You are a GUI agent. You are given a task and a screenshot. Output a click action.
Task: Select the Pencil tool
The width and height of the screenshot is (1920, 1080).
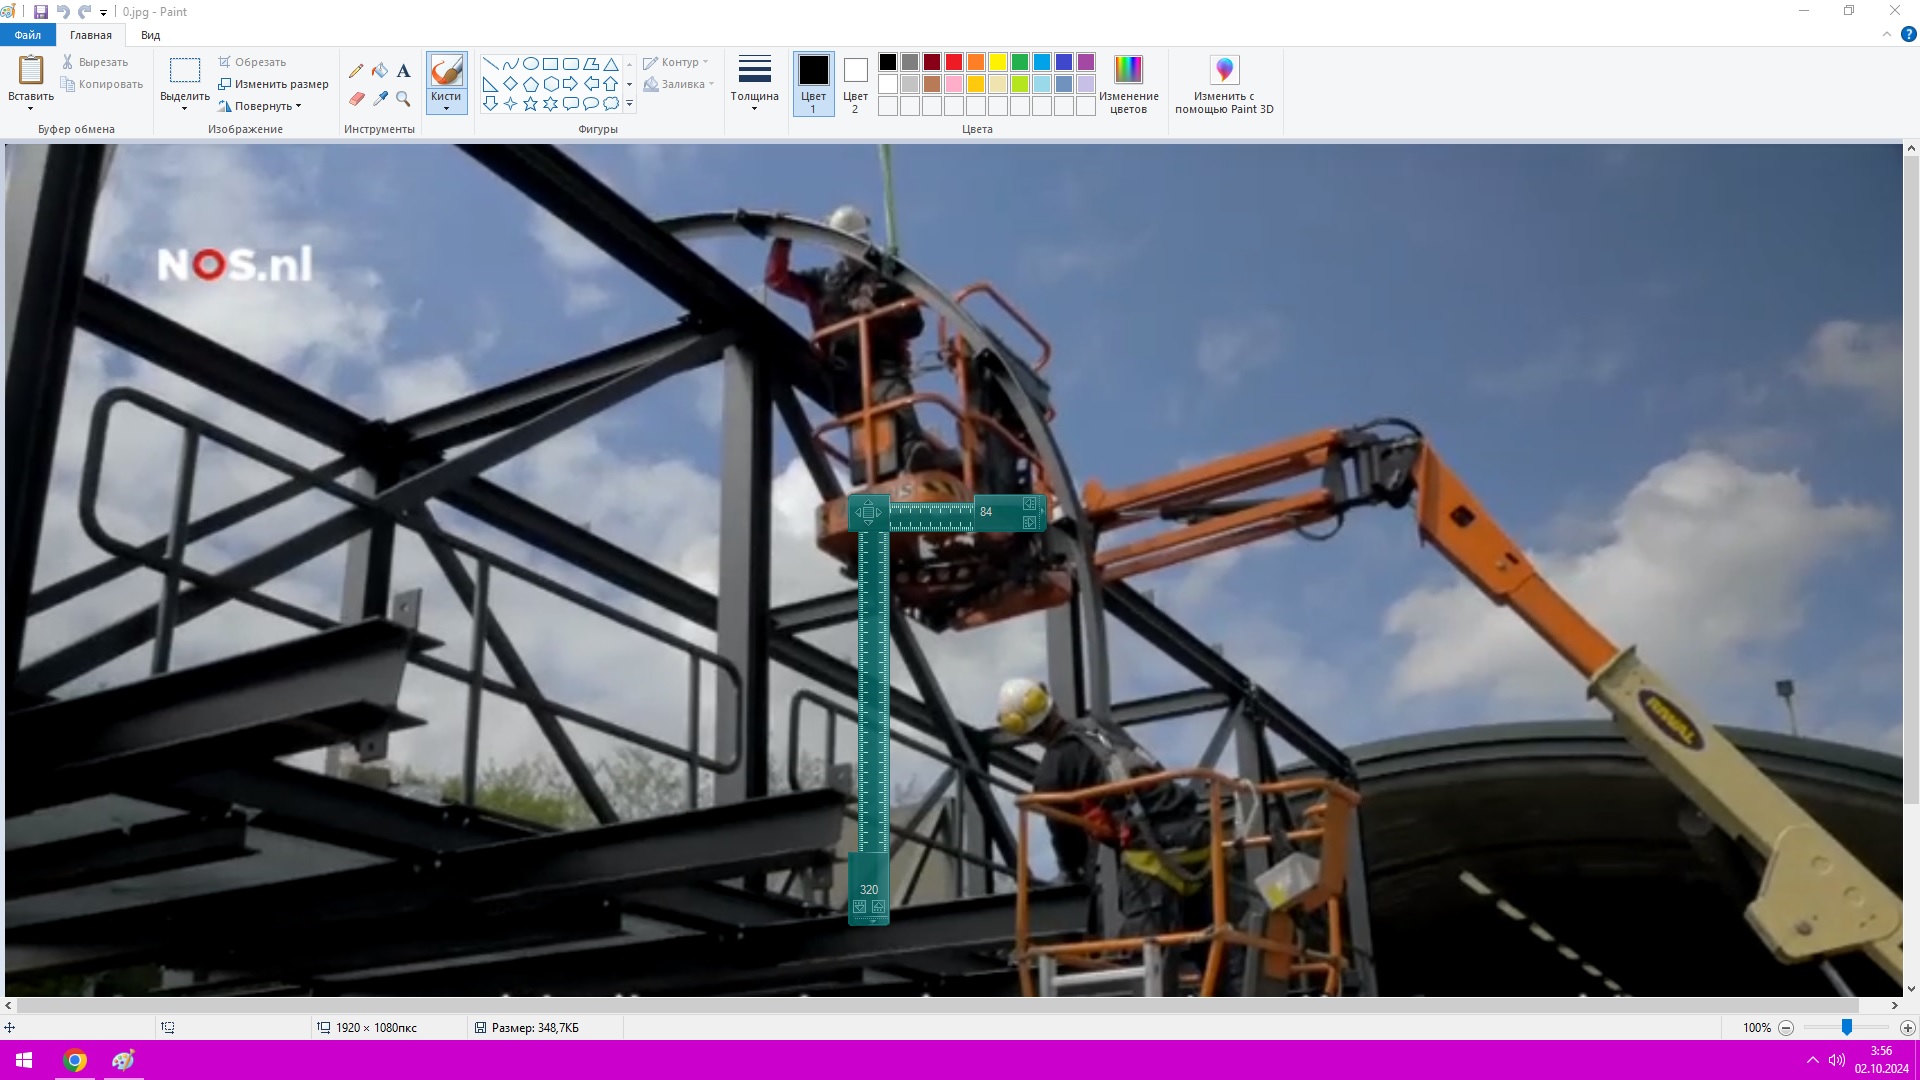pyautogui.click(x=356, y=71)
